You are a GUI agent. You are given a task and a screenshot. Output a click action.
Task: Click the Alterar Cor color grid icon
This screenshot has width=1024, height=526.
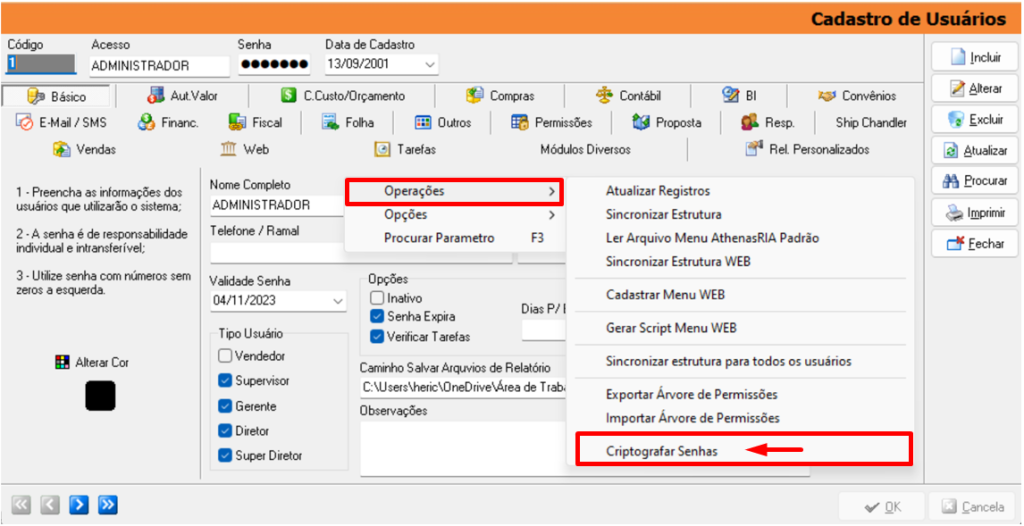coord(63,363)
